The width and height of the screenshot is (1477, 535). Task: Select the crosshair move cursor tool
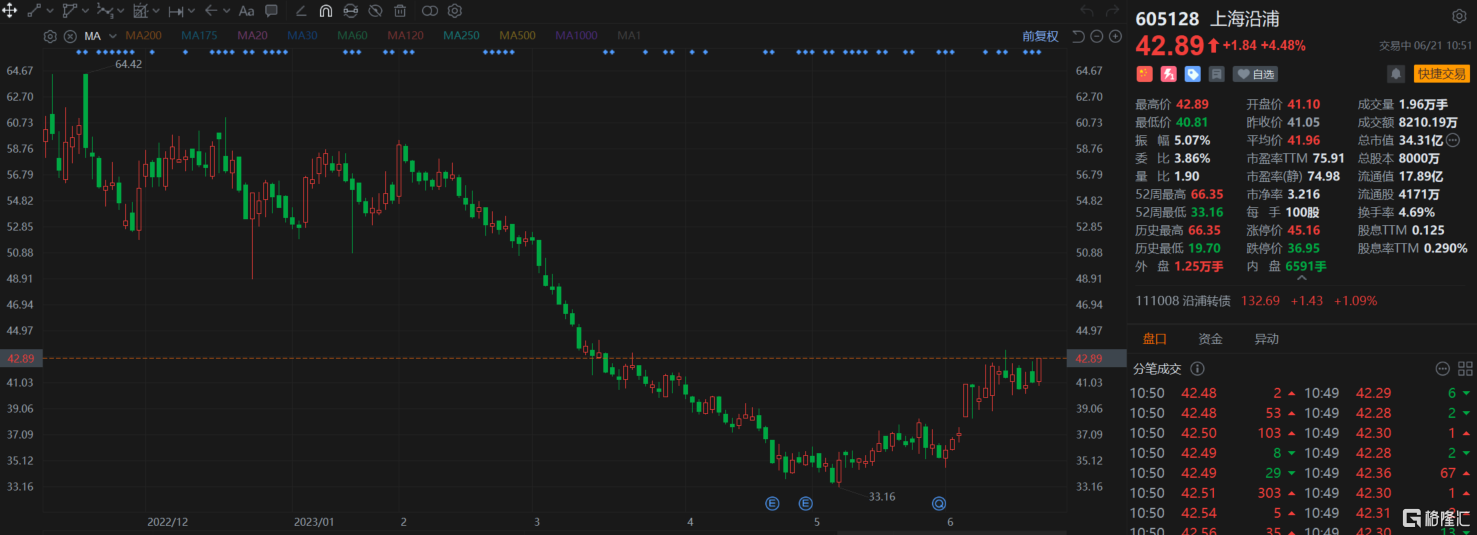10,11
